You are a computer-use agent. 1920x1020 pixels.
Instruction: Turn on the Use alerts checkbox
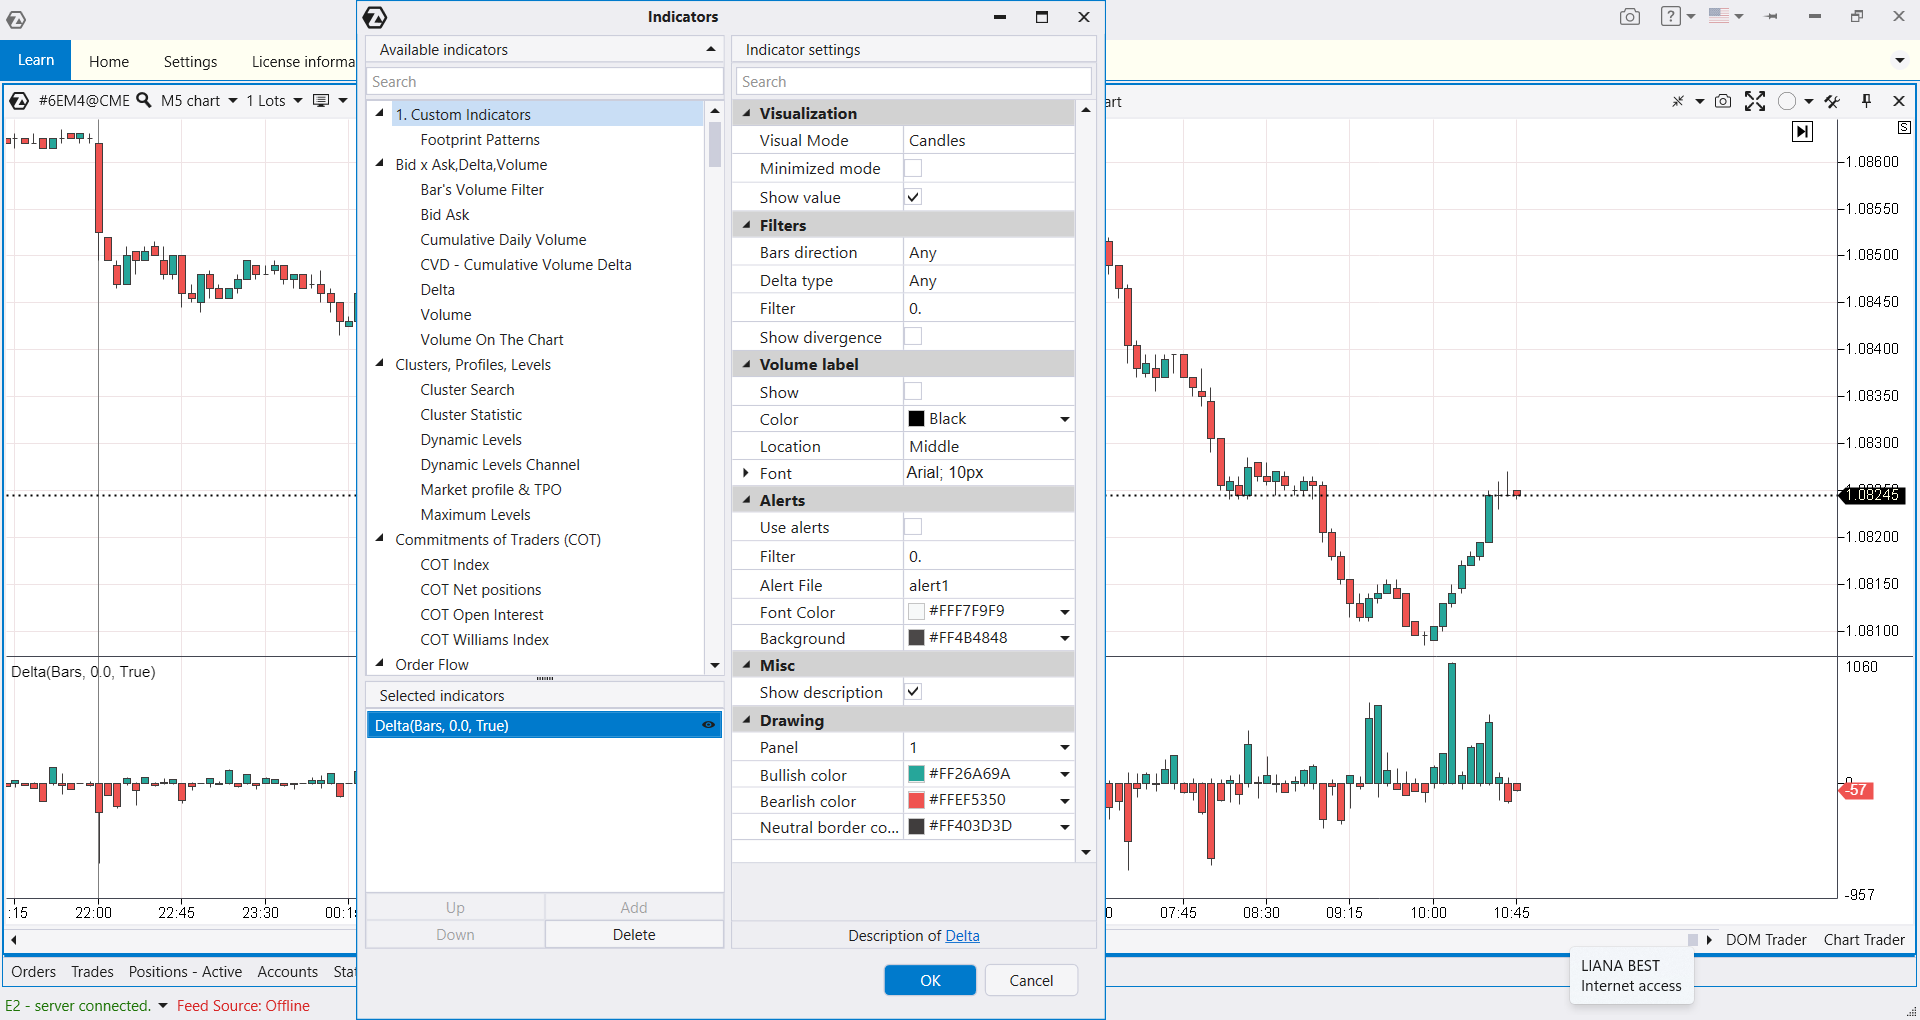913,527
